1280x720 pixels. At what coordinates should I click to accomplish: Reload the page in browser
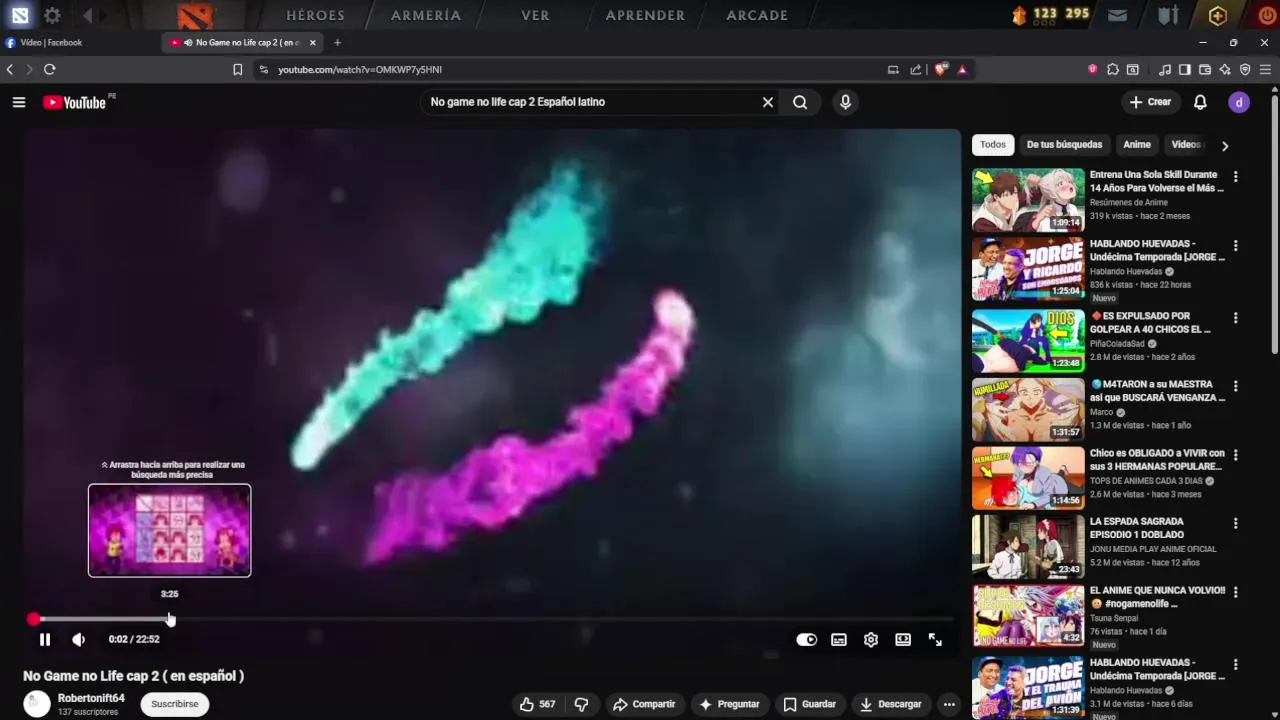[x=49, y=70]
